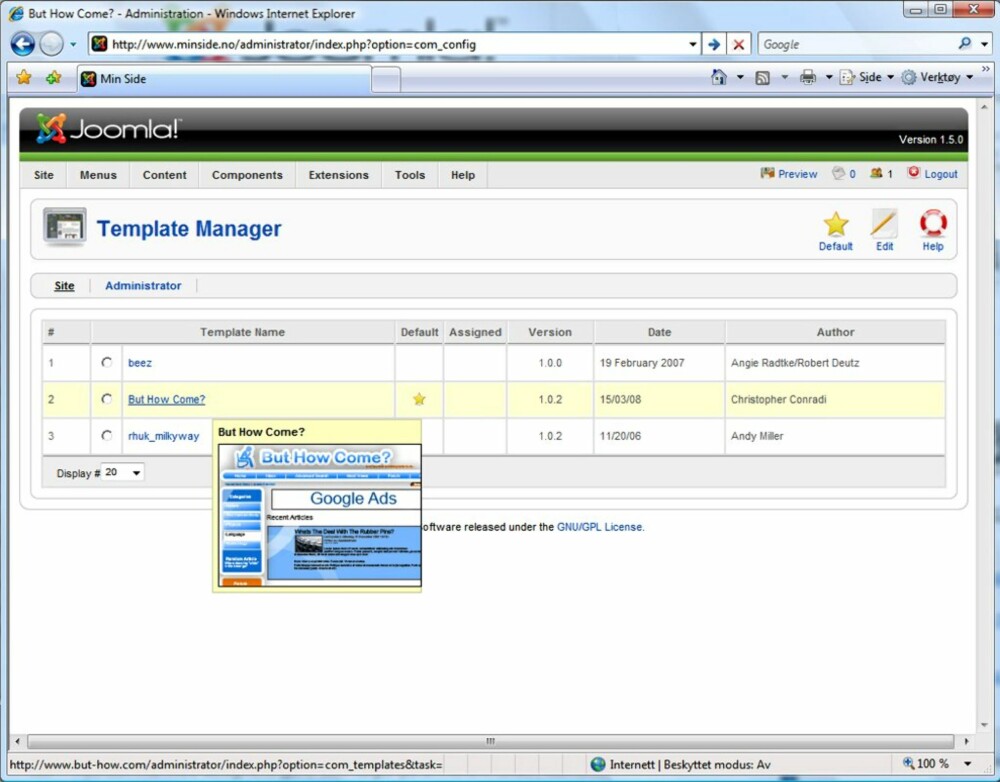The height and width of the screenshot is (782, 1000).
Task: Sort by Template Name column header
Action: tap(242, 332)
